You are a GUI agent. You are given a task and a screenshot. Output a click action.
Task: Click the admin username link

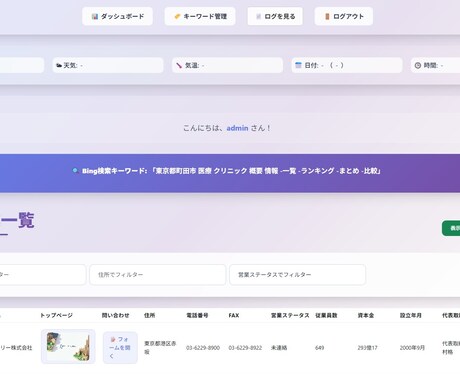point(237,128)
